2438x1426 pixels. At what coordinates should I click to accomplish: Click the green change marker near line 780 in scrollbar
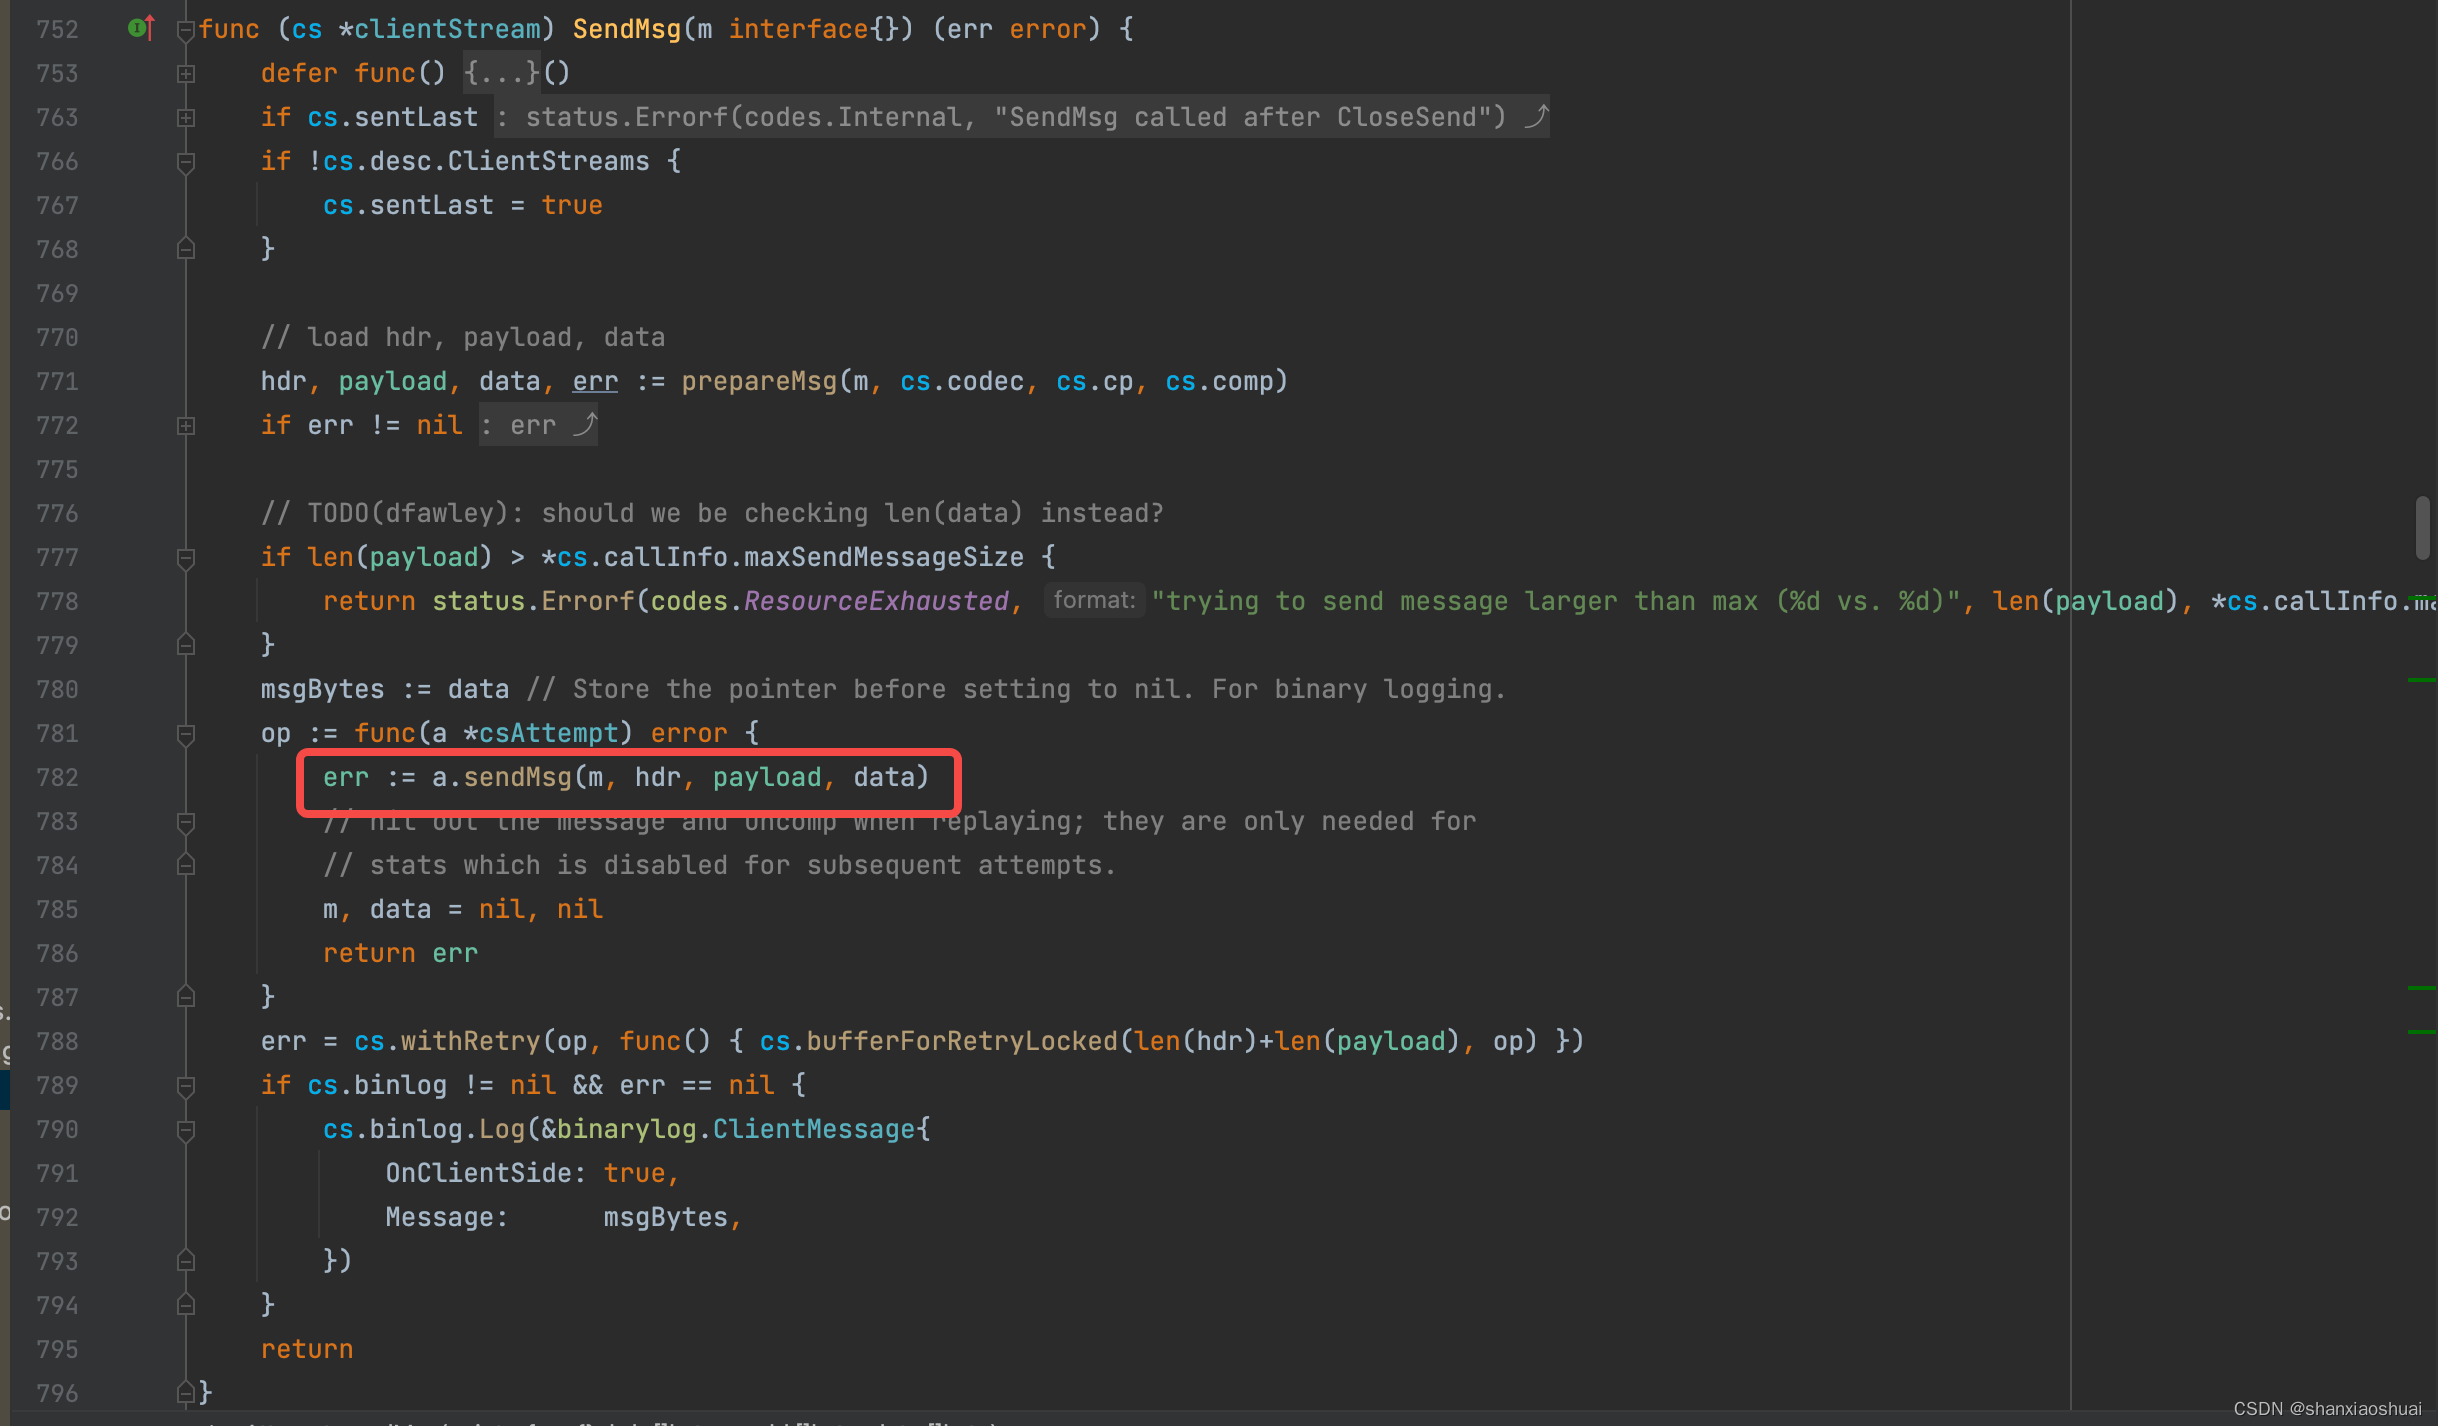click(x=2421, y=680)
